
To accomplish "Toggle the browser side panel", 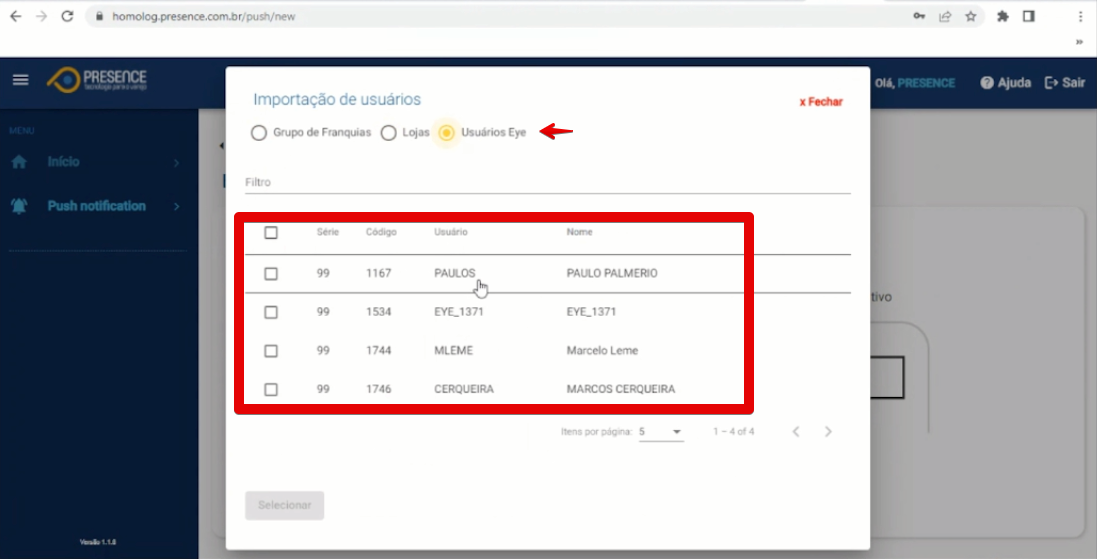I will coord(1028,16).
